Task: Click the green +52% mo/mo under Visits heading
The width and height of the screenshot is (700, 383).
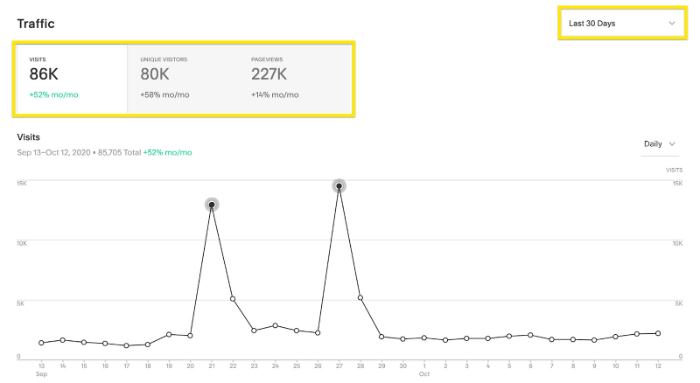Action: (167, 153)
